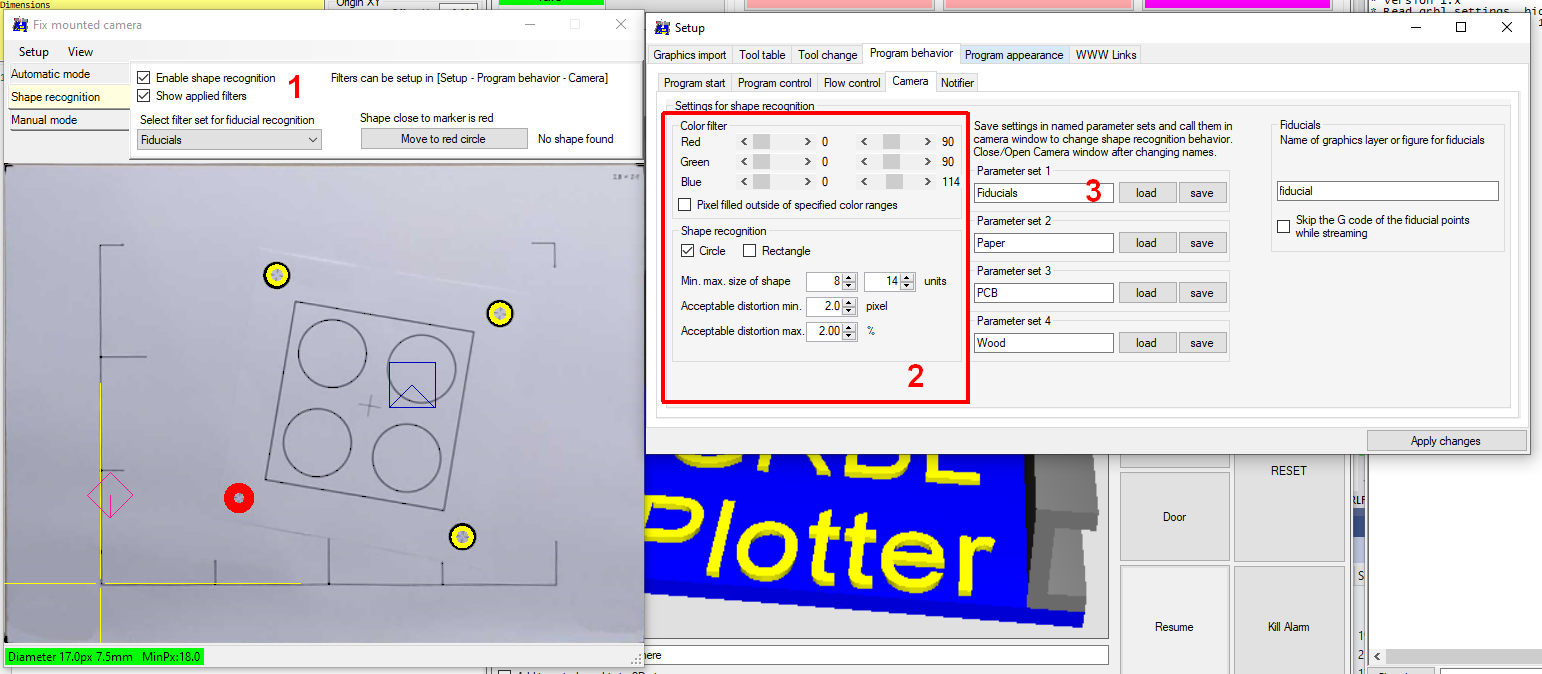Open the View menu in the camera window
This screenshot has height=674, width=1542.
click(80, 51)
